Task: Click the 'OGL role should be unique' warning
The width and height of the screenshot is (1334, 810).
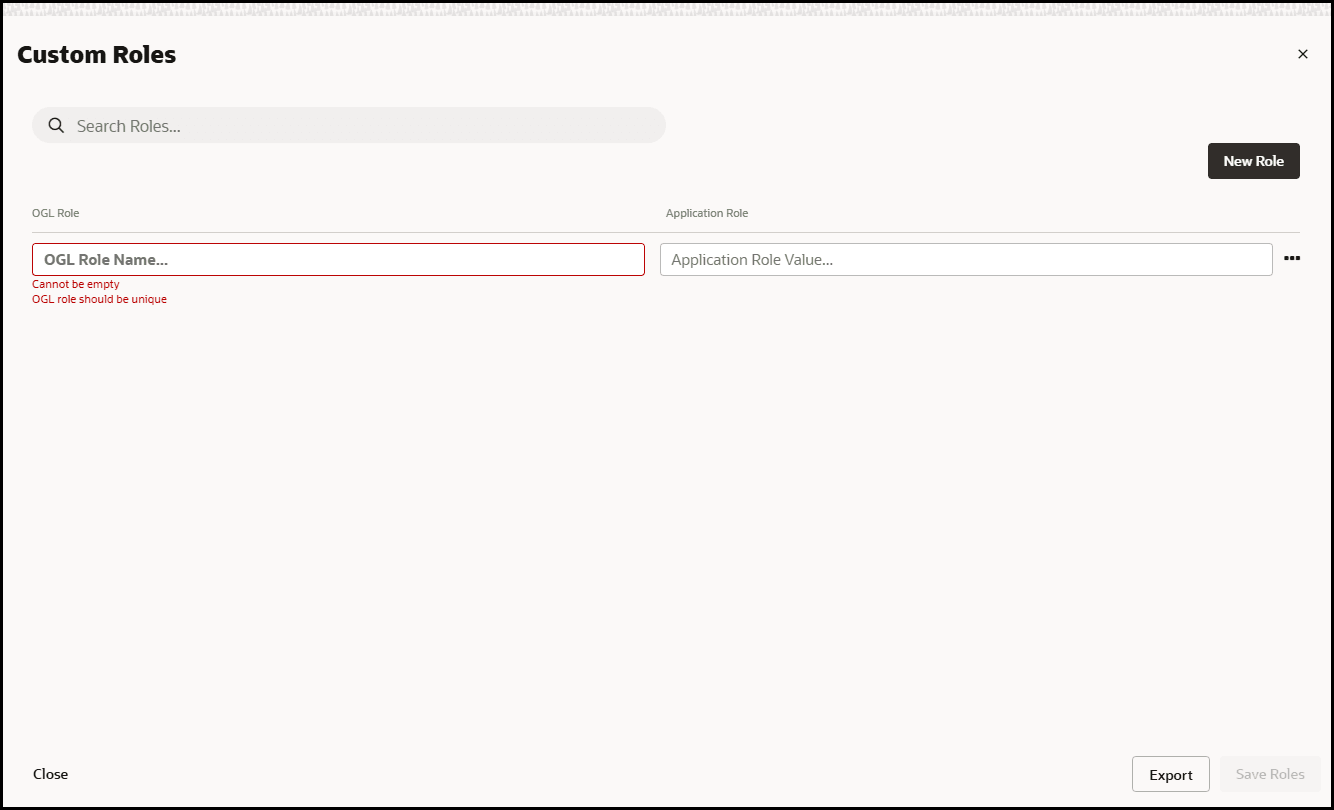Action: click(99, 299)
